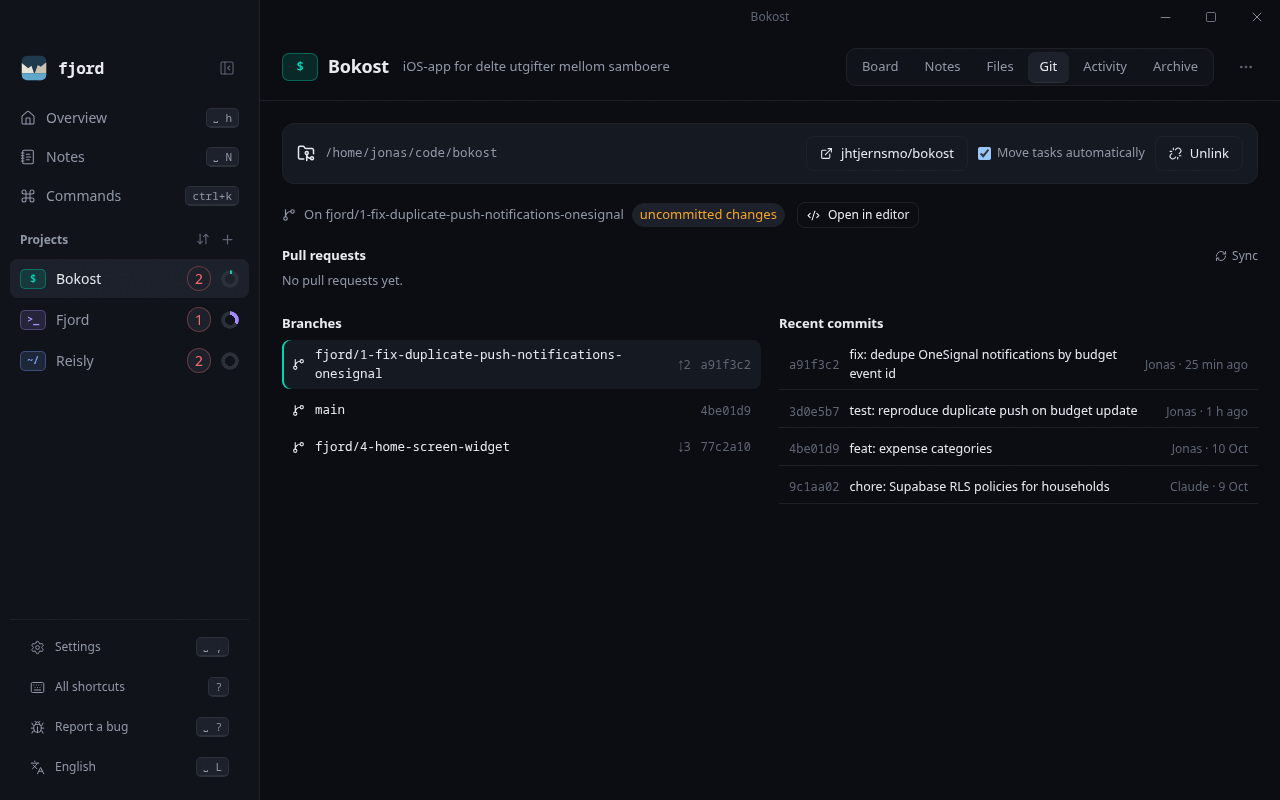Open commit feat: expense categories
The image size is (1280, 800).
click(x=1018, y=449)
